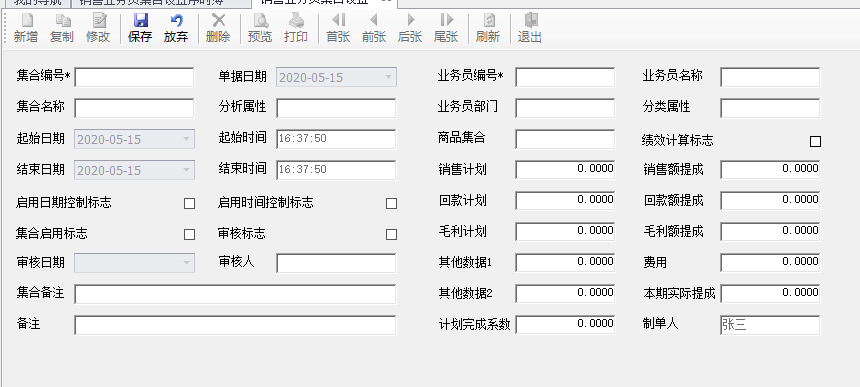
Task: Focus the 审核人 input field
Action: point(336,263)
